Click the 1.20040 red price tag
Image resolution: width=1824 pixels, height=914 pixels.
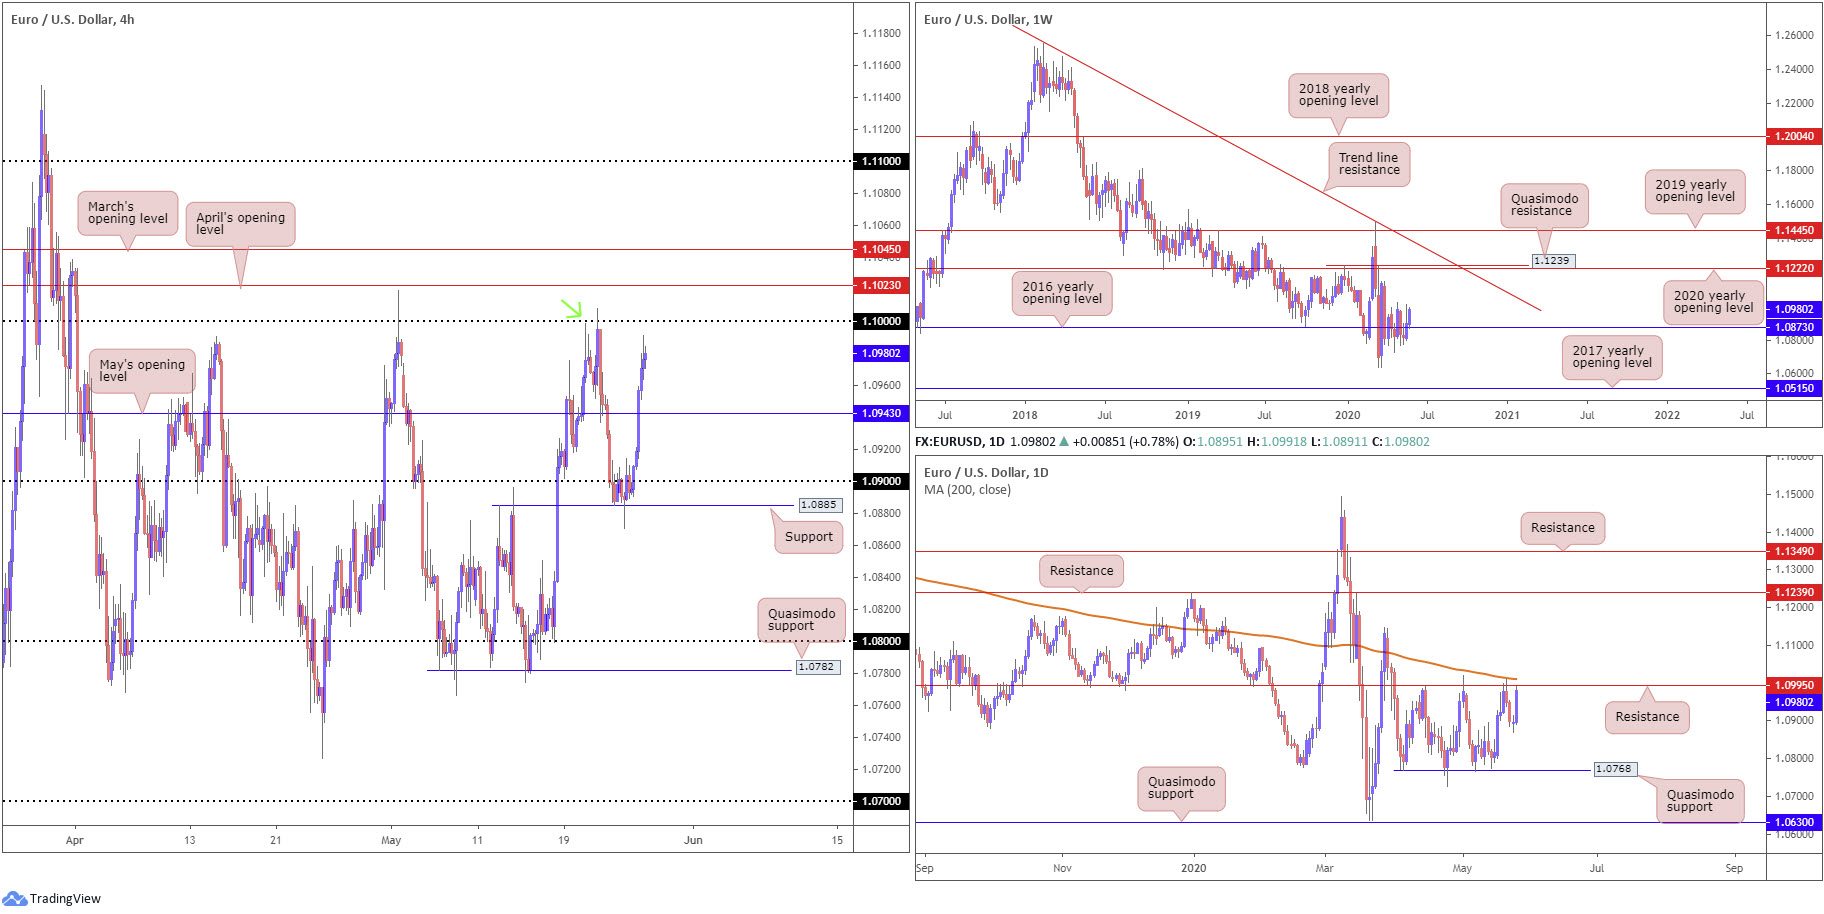(x=1794, y=136)
